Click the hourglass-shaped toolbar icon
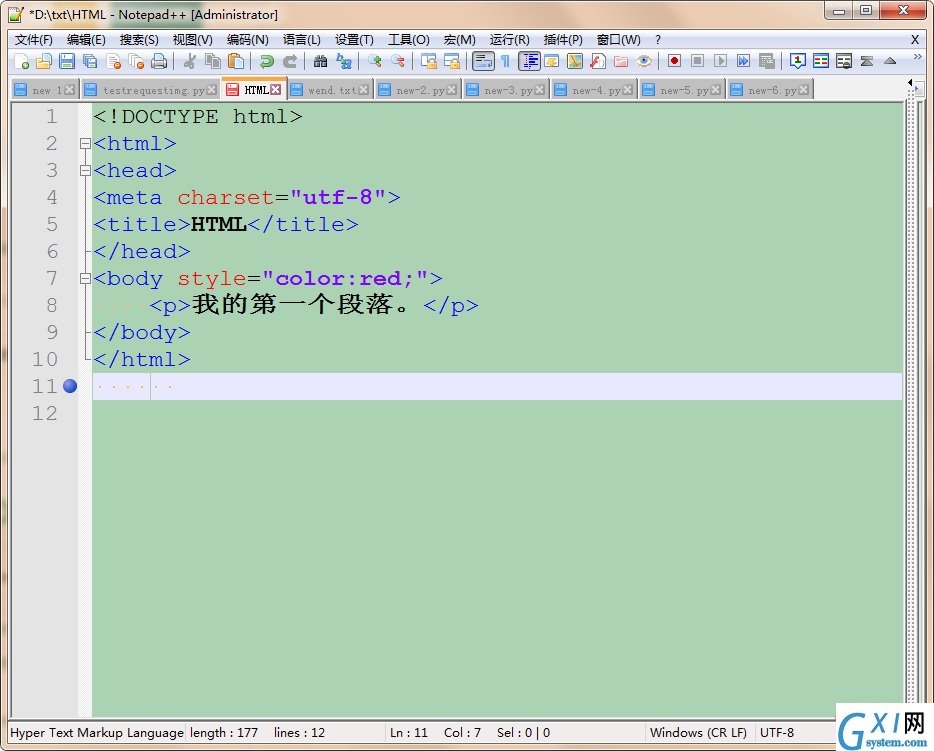 click(867, 61)
